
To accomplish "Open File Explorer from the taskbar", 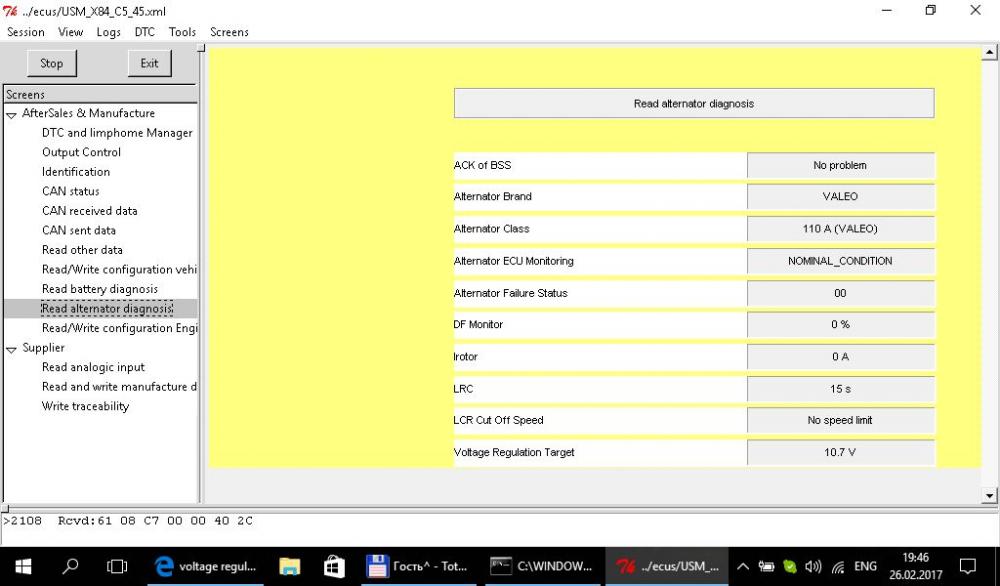I will coord(290,566).
